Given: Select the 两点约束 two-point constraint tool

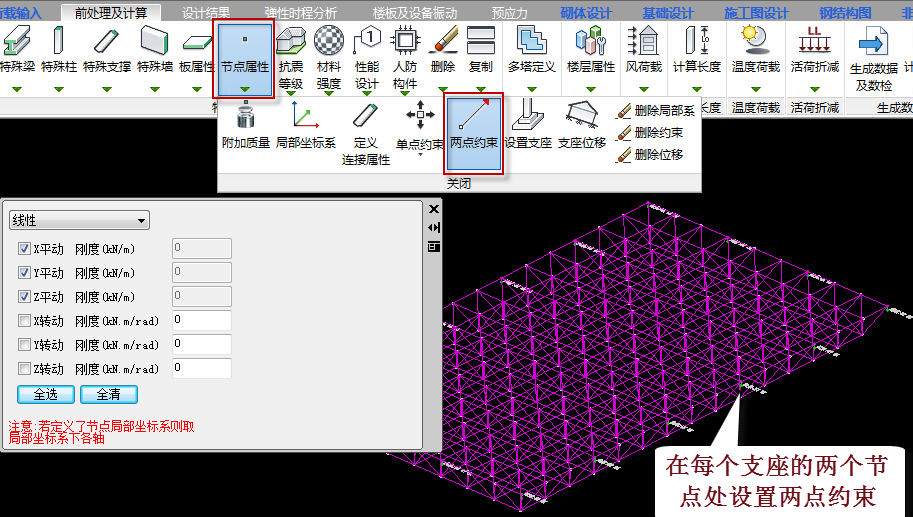Looking at the screenshot, I should click(x=474, y=134).
